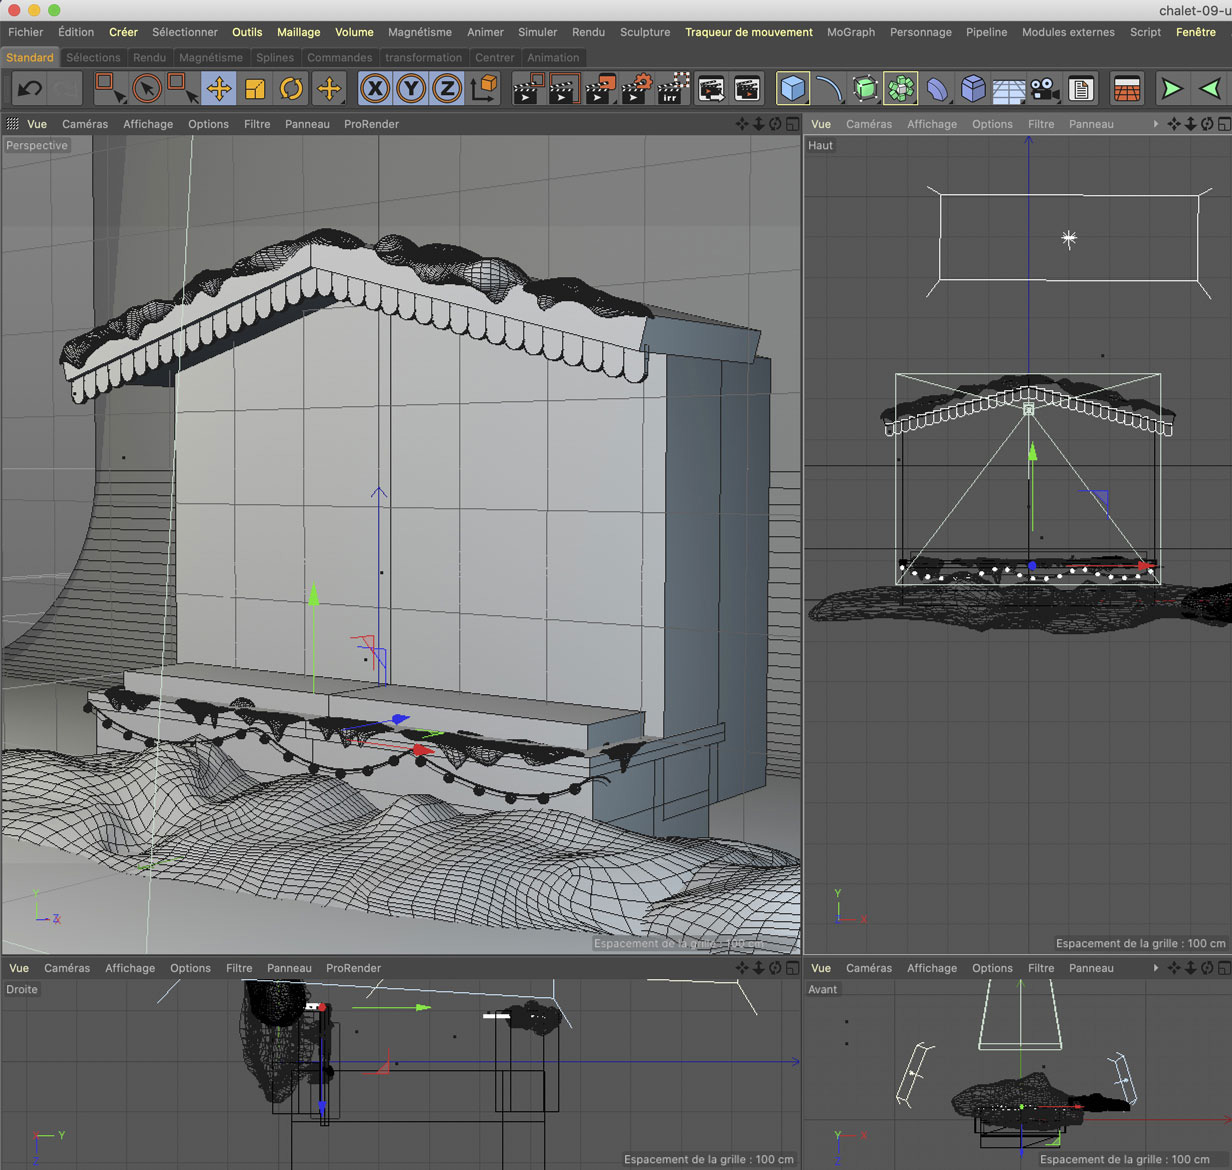Open the render settings gear clapperboard
This screenshot has width=1232, height=1170.
(636, 89)
